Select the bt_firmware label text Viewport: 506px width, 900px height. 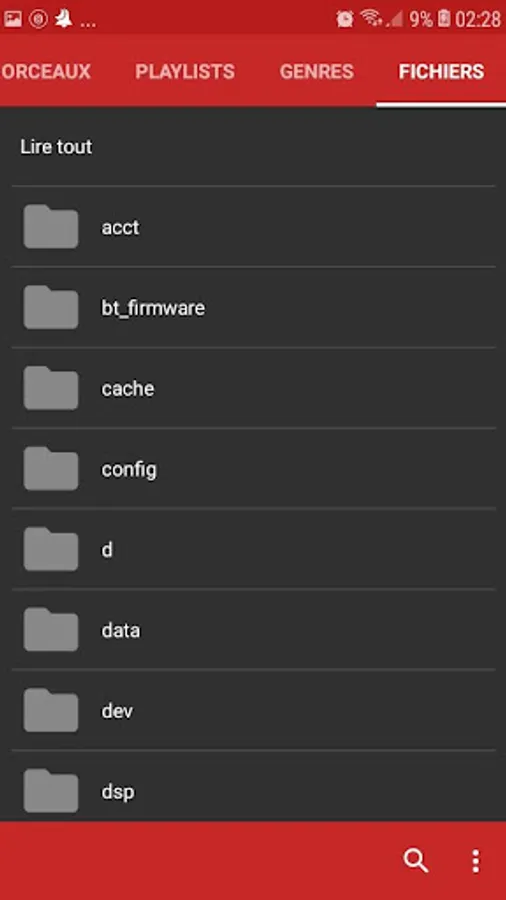[153, 308]
